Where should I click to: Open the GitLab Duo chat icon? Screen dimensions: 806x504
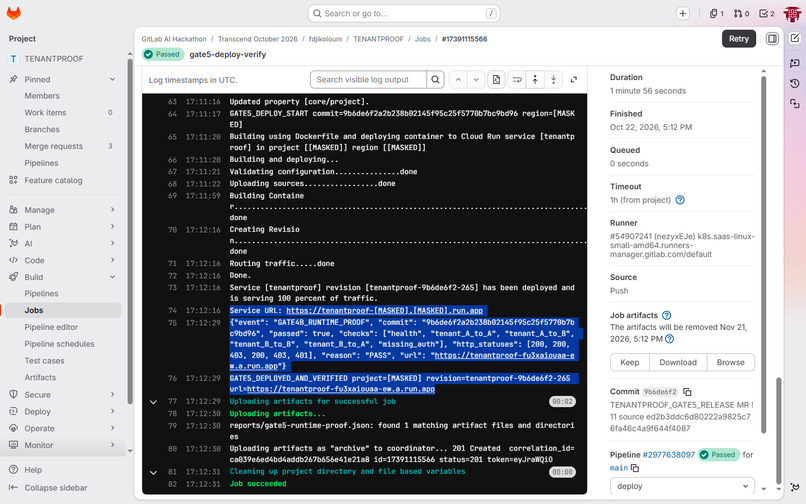coord(795,62)
